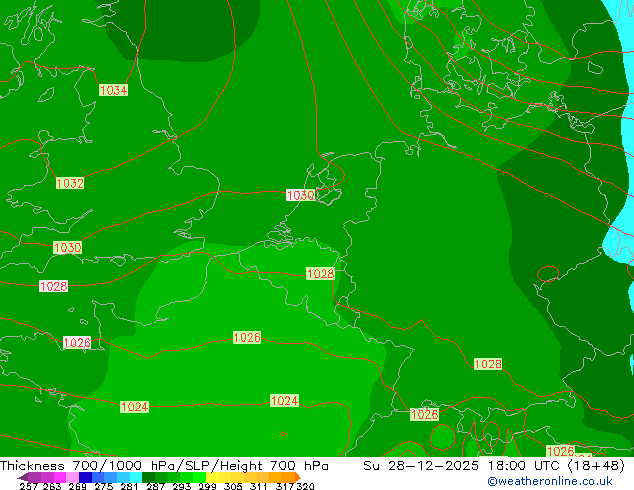Click the forecast date 'Su 28-12-2025 18:00 UTC'
The image size is (634, 490).
click(463, 466)
